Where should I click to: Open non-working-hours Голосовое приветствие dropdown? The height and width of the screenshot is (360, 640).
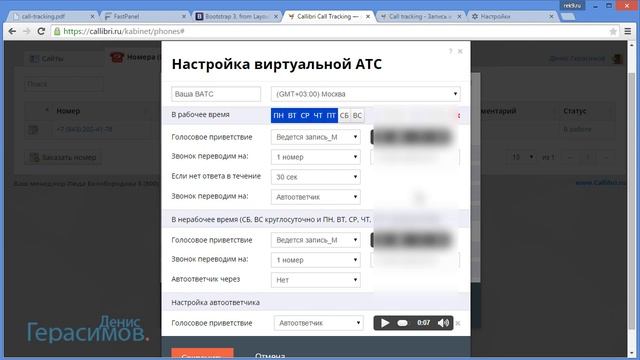316,240
